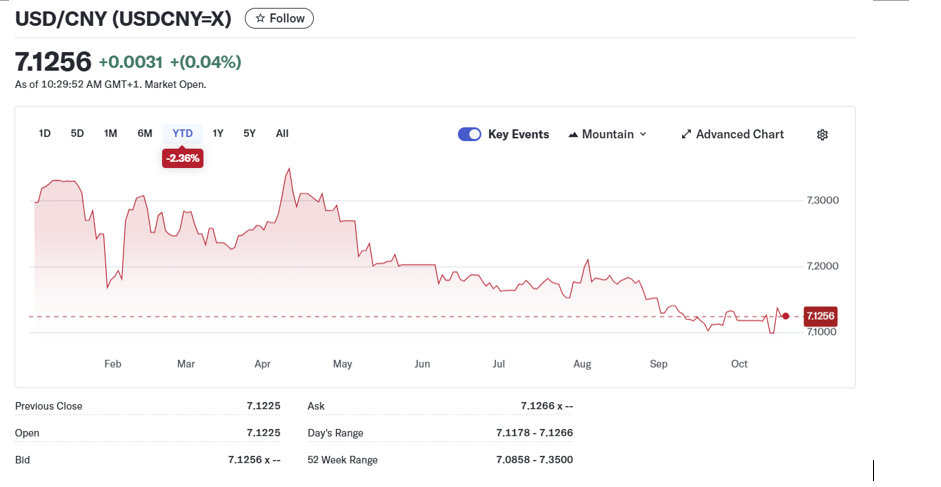Open the Advanced Chart link
Image resolution: width=941 pixels, height=487 pixels.
739,135
